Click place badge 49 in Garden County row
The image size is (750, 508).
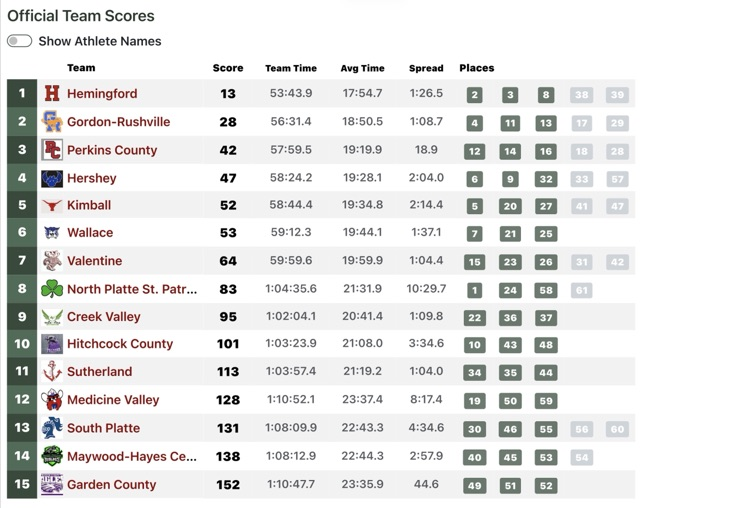[474, 486]
